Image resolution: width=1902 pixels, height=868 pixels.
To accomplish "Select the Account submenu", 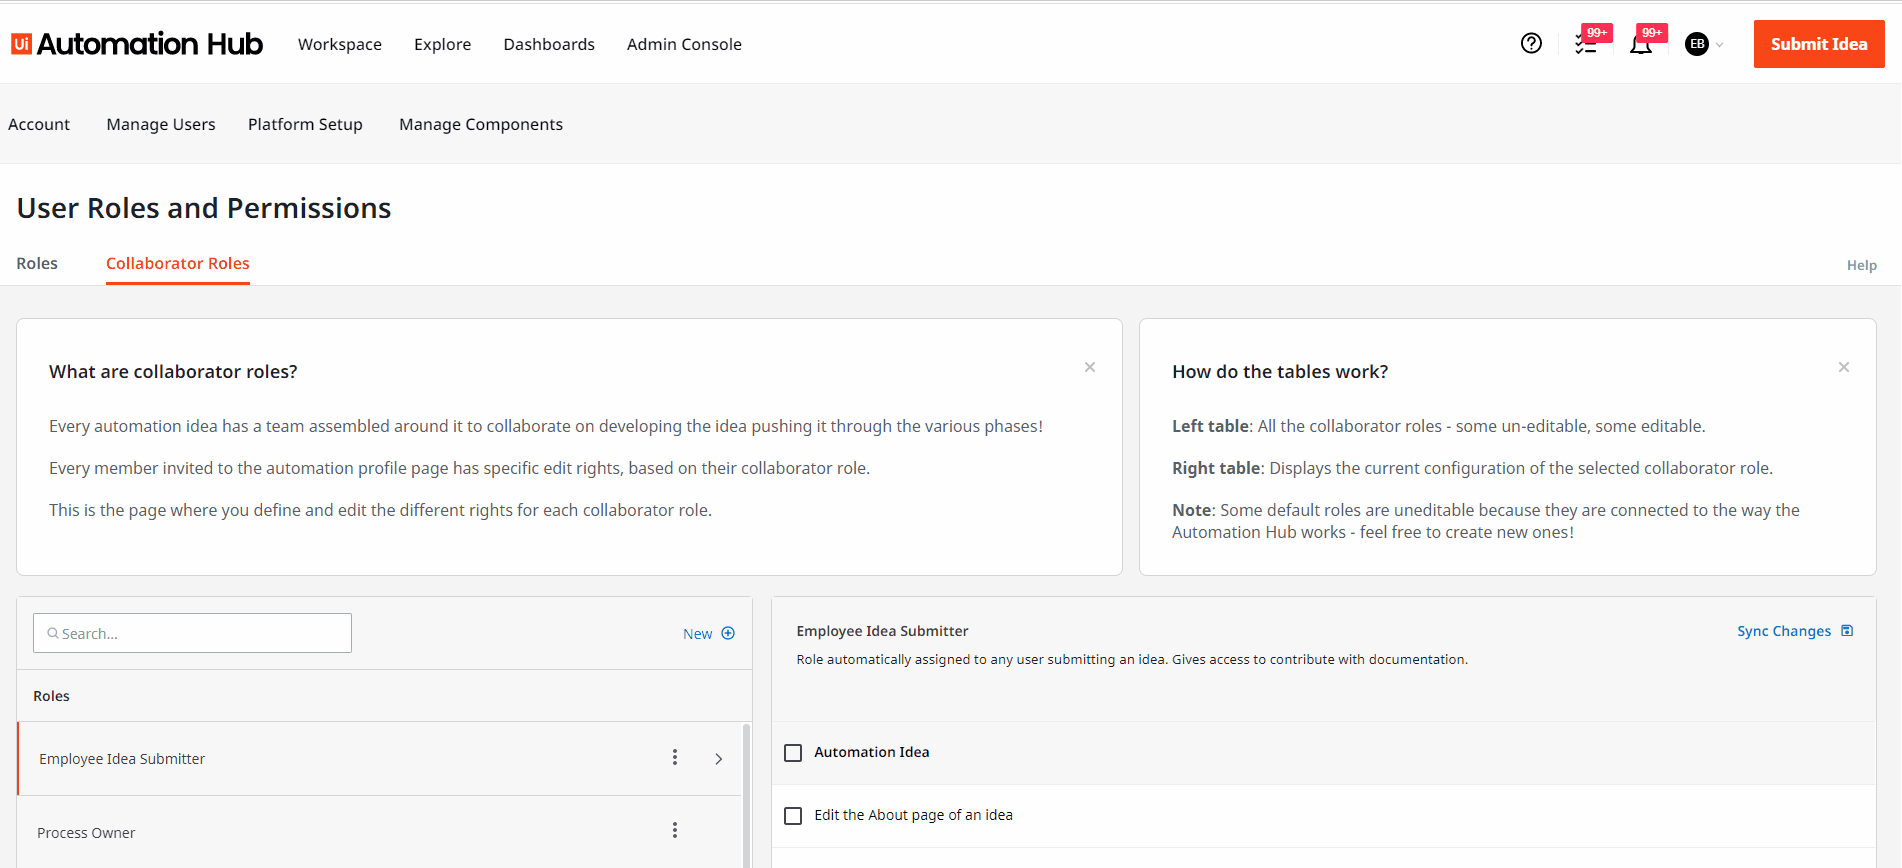I will click(x=39, y=124).
